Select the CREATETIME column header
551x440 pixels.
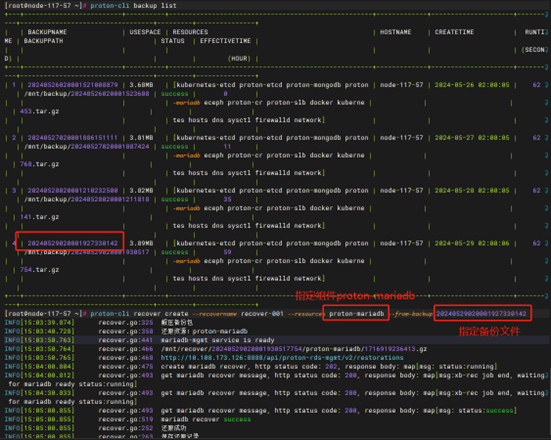[454, 32]
